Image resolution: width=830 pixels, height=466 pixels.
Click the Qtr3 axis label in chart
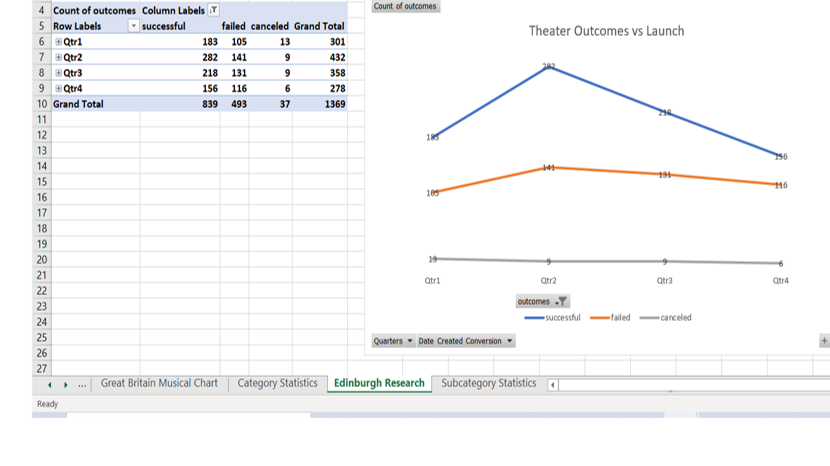pos(665,281)
